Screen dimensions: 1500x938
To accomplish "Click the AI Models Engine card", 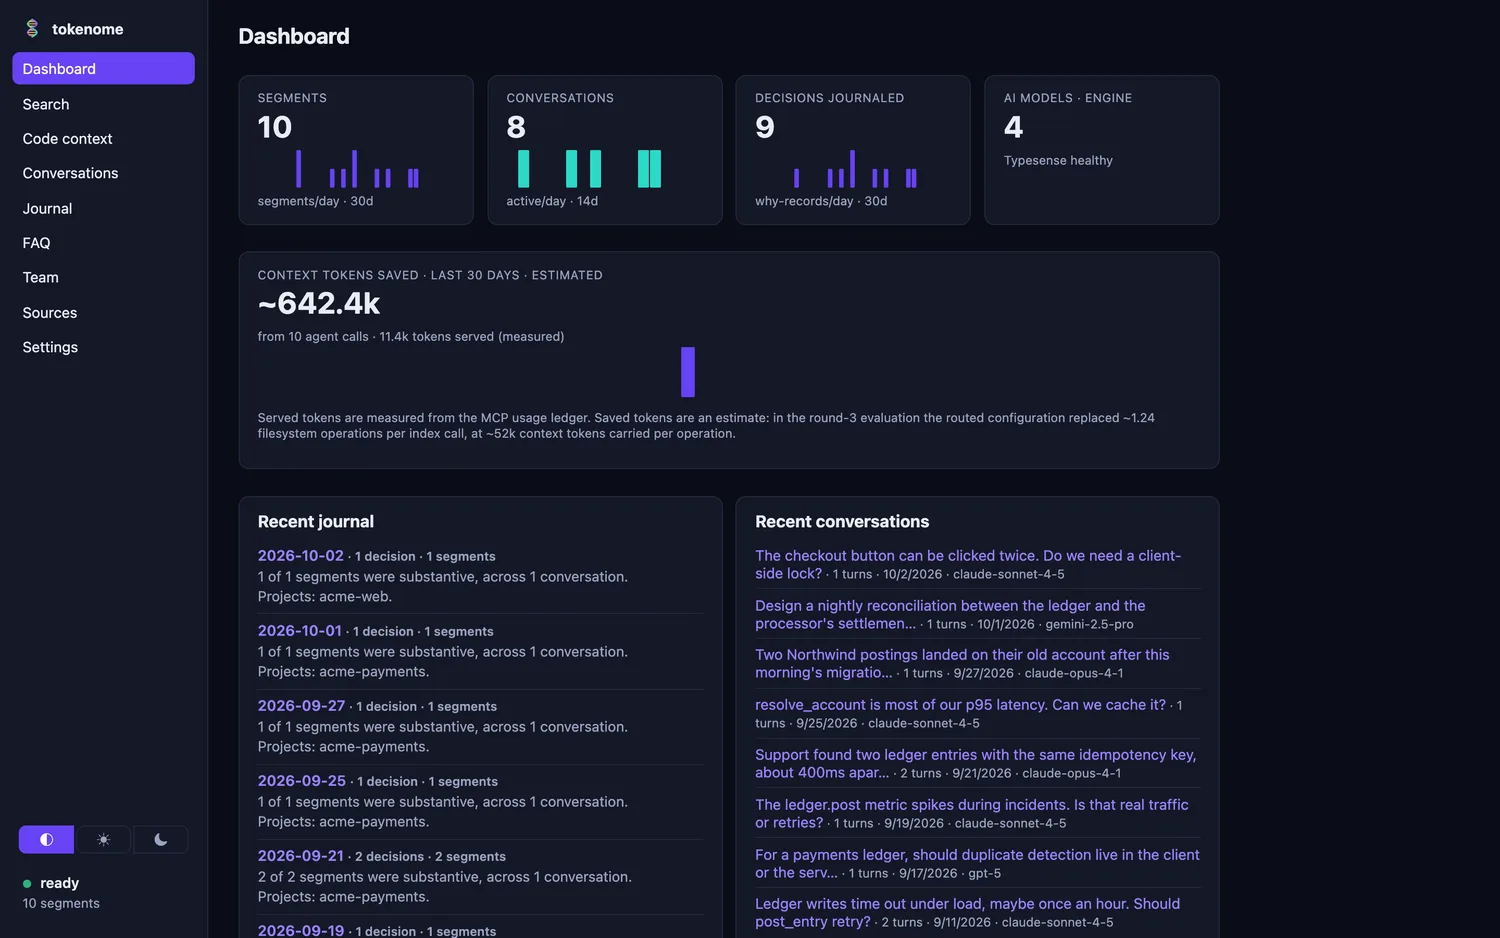I will click(x=1102, y=150).
